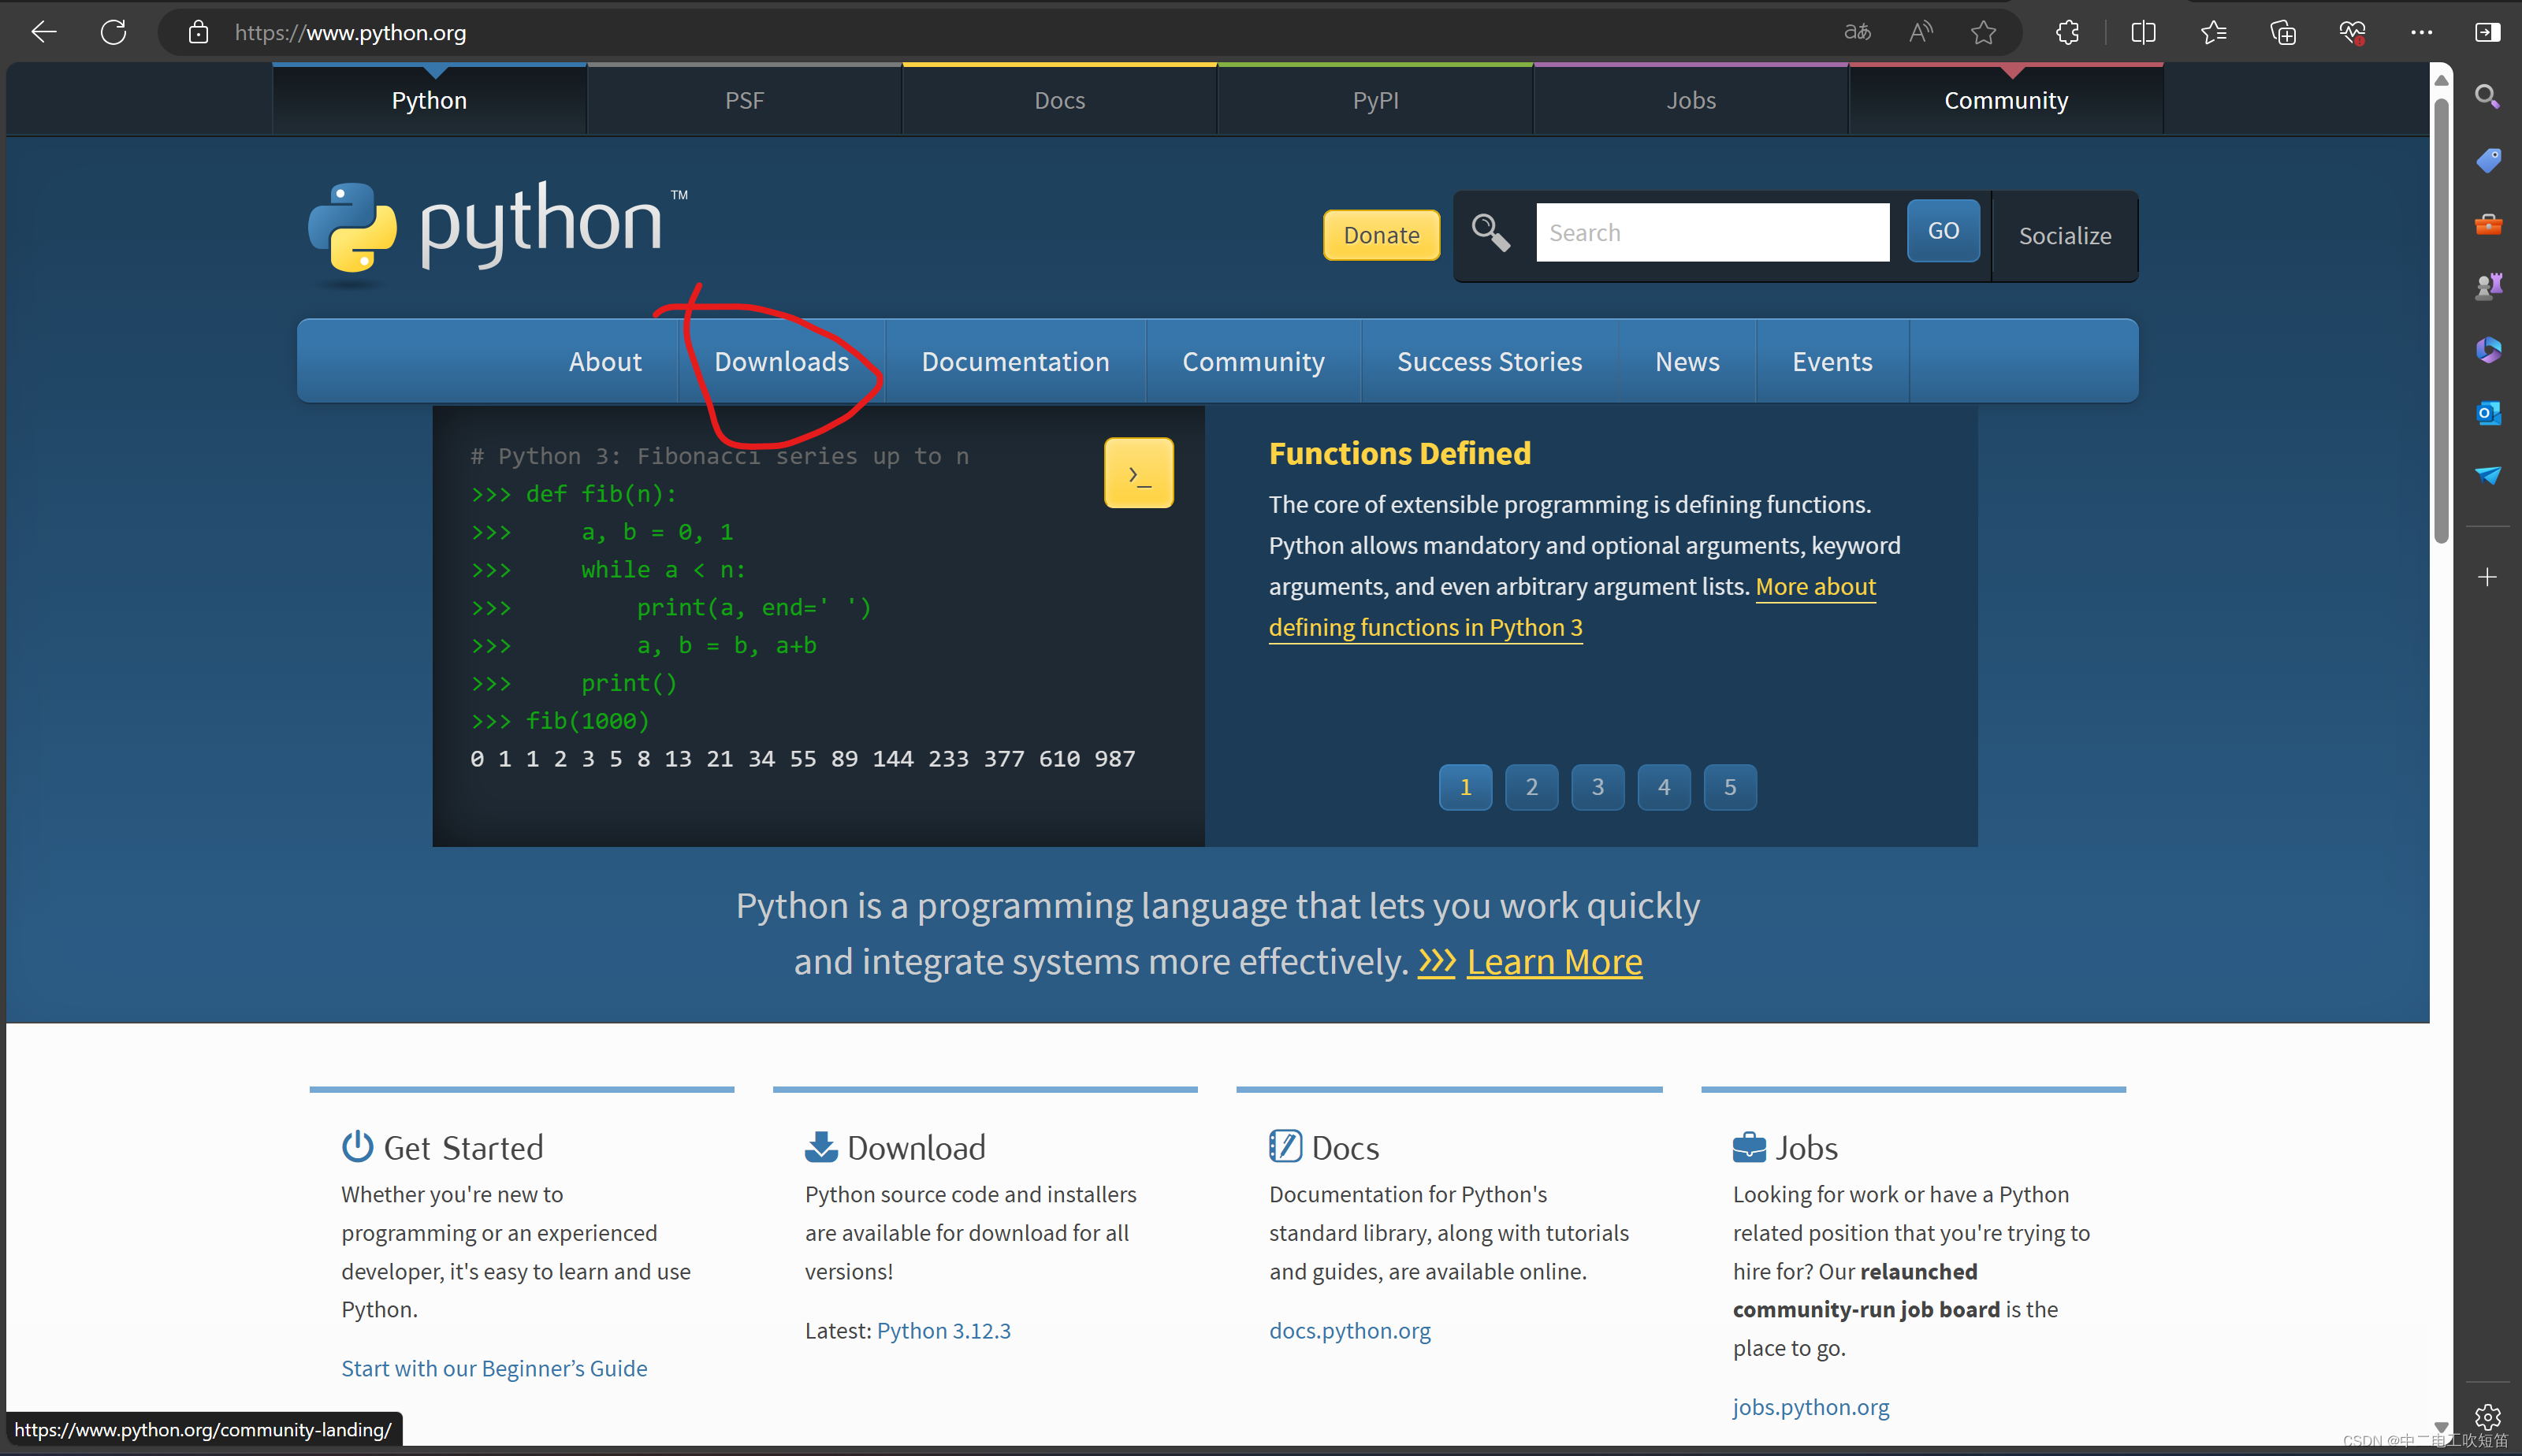Screen dimensions: 2522x1456
Task: Switch to the PyPI top tab
Action: coord(1375,100)
